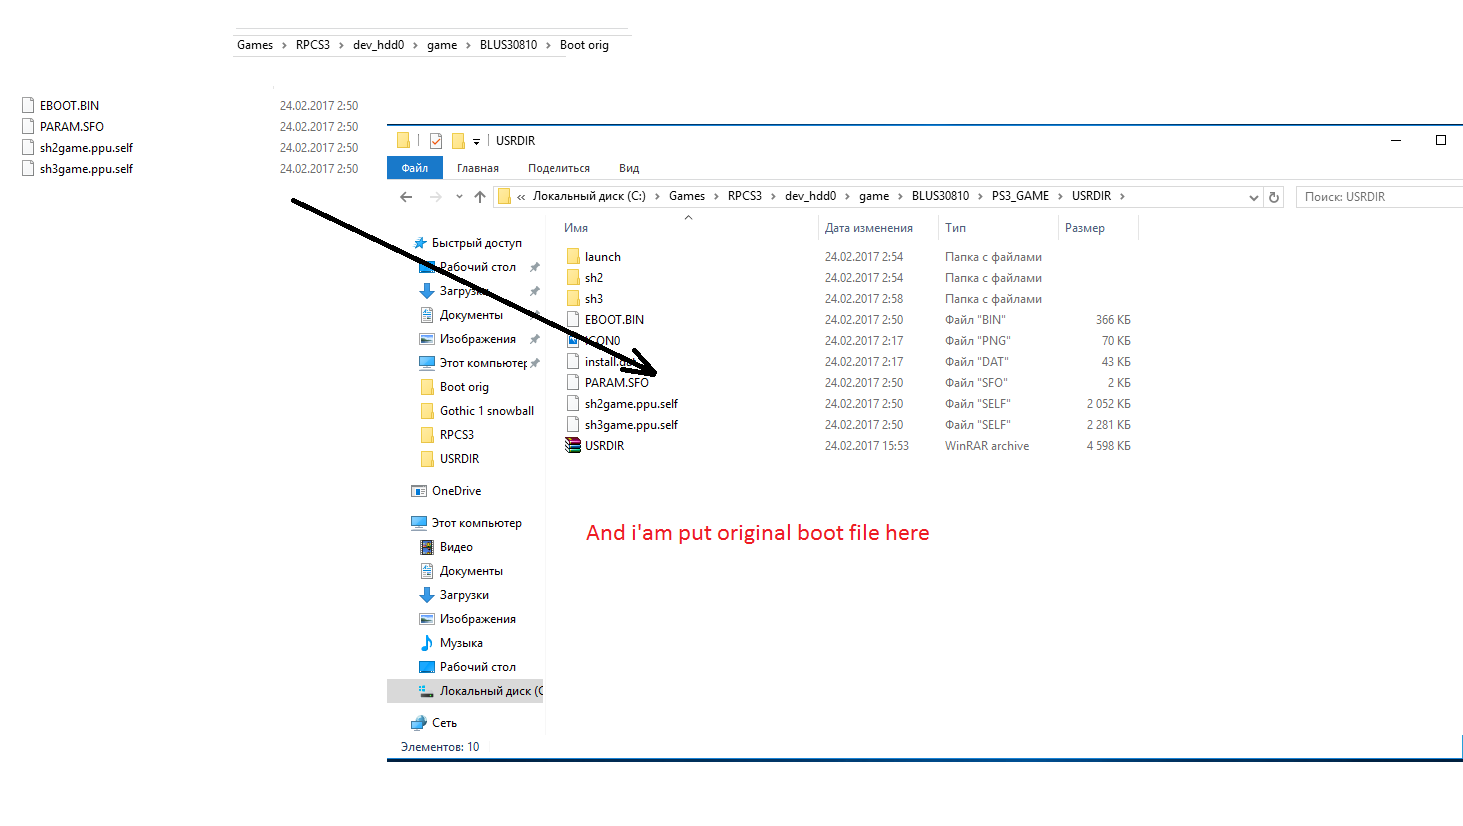Select the USRDIR WinRAR archive icon

(x=573, y=446)
